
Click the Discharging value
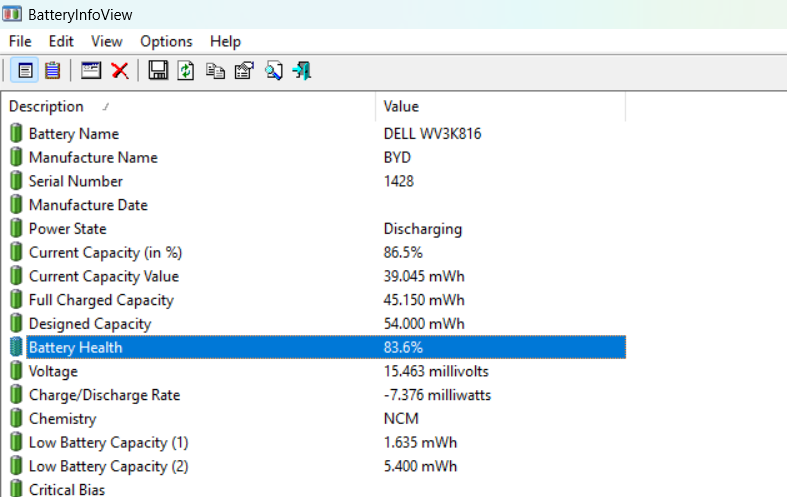click(x=423, y=228)
